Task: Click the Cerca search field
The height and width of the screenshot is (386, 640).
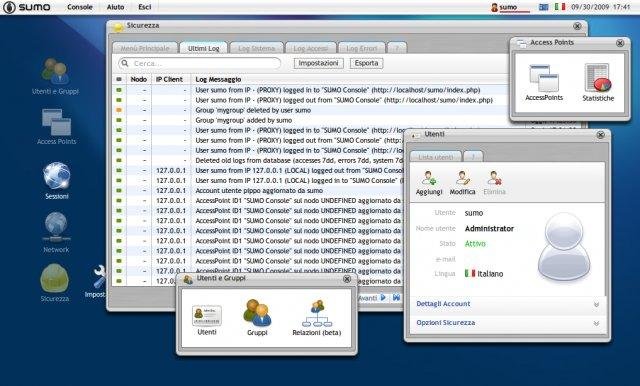Action: pyautogui.click(x=200, y=63)
